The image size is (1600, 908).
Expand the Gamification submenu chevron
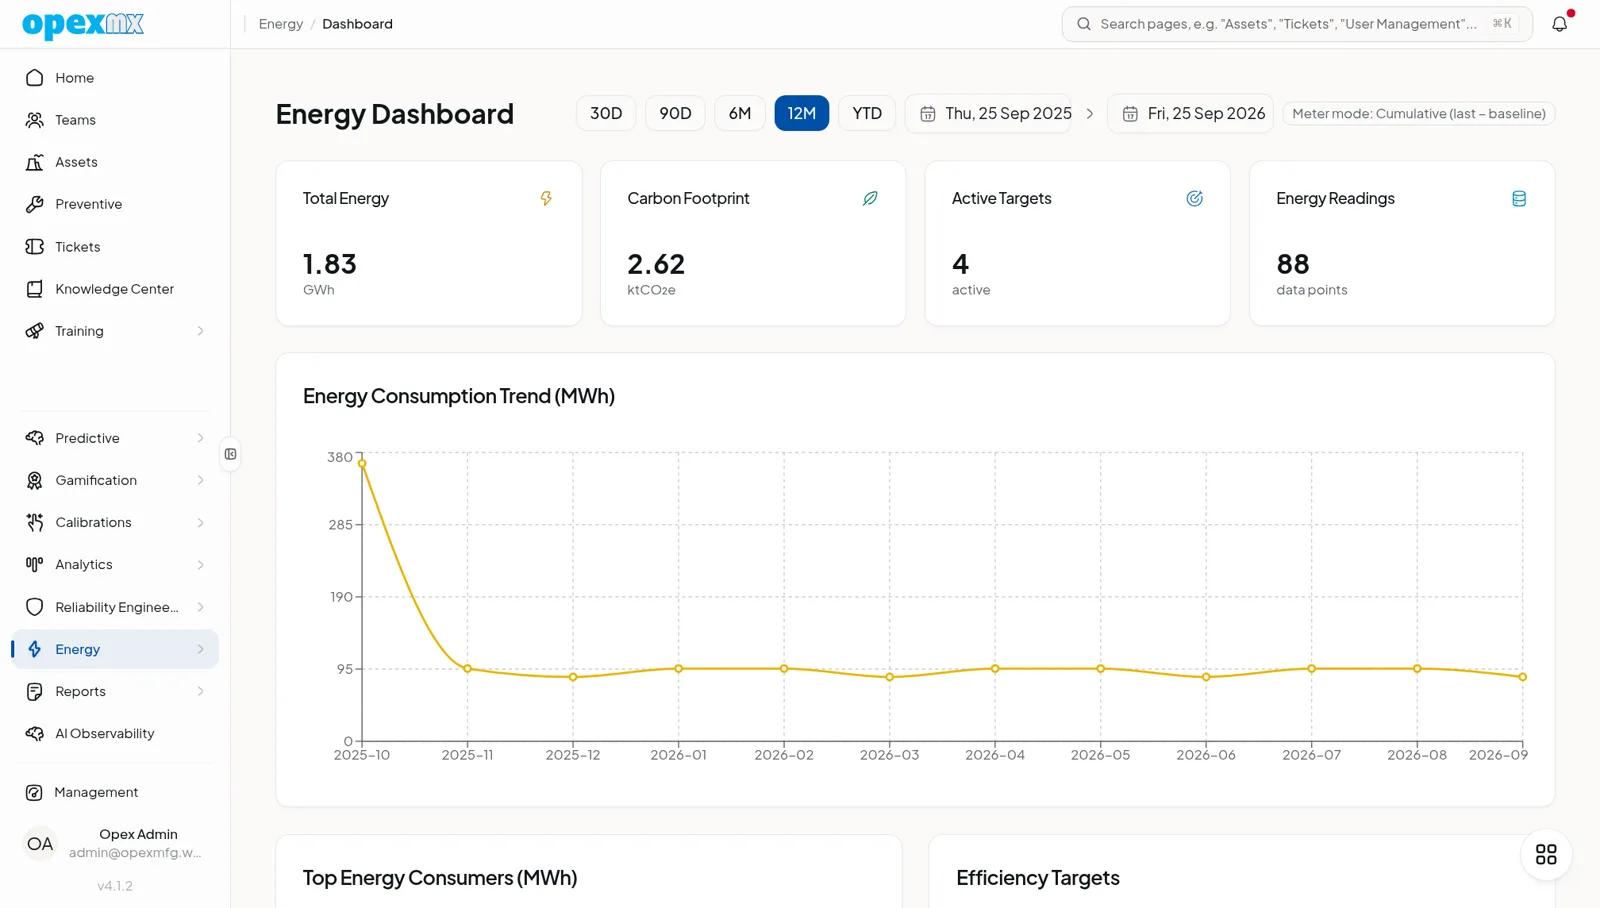point(200,480)
